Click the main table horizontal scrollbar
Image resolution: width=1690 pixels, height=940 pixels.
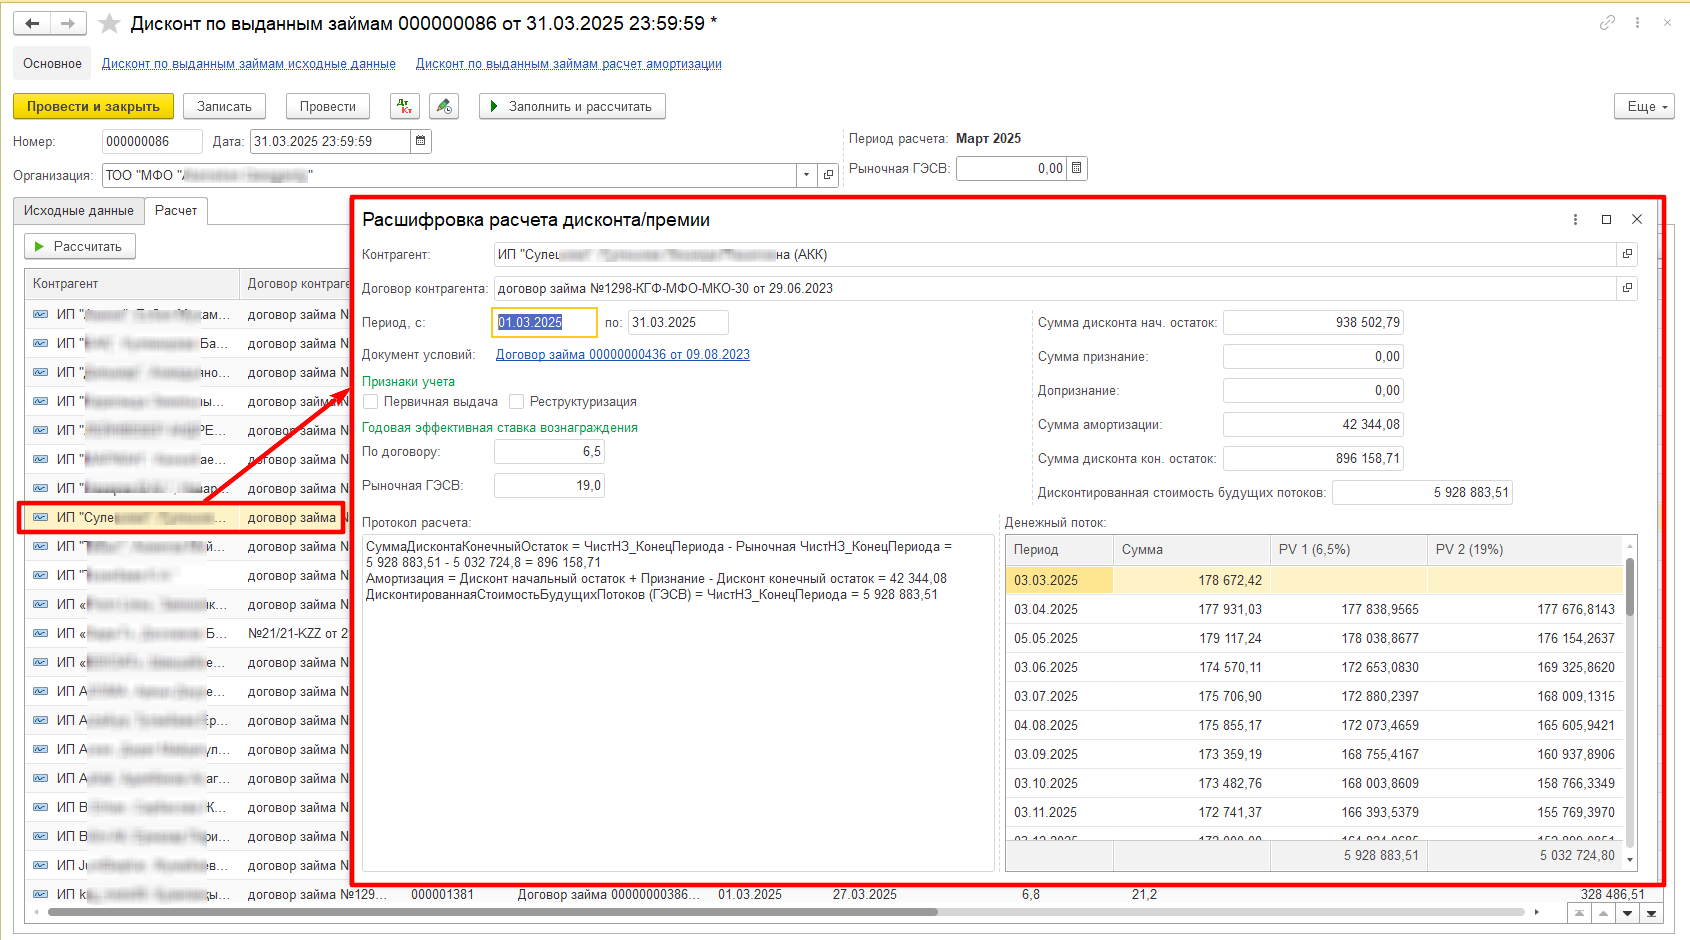[x=493, y=912]
